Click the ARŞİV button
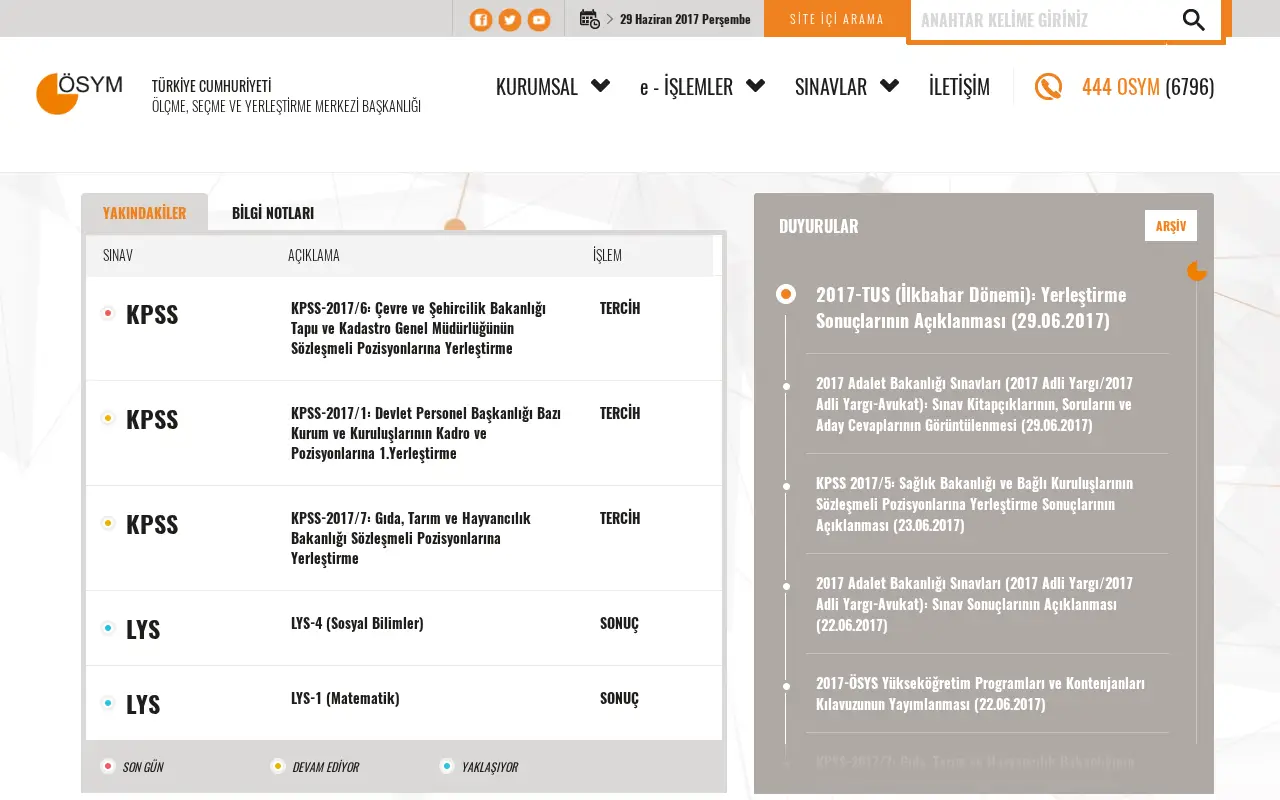1280x800 pixels. pyautogui.click(x=1171, y=226)
